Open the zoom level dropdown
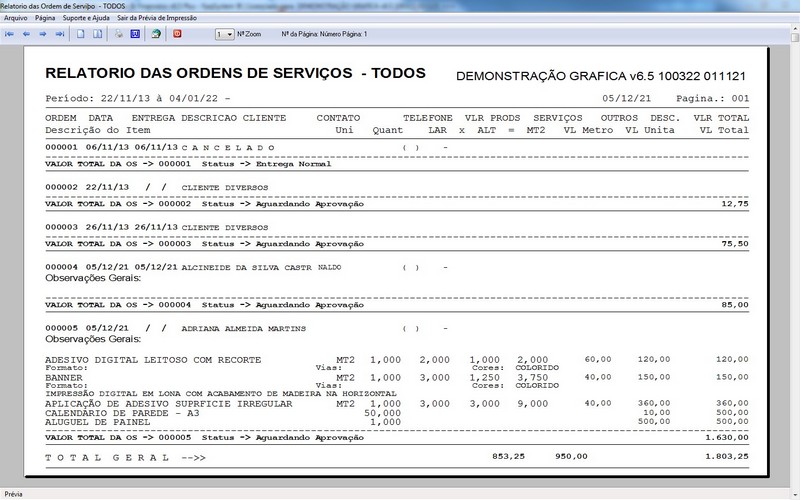Viewport: 800px width, 500px height. coord(224,34)
